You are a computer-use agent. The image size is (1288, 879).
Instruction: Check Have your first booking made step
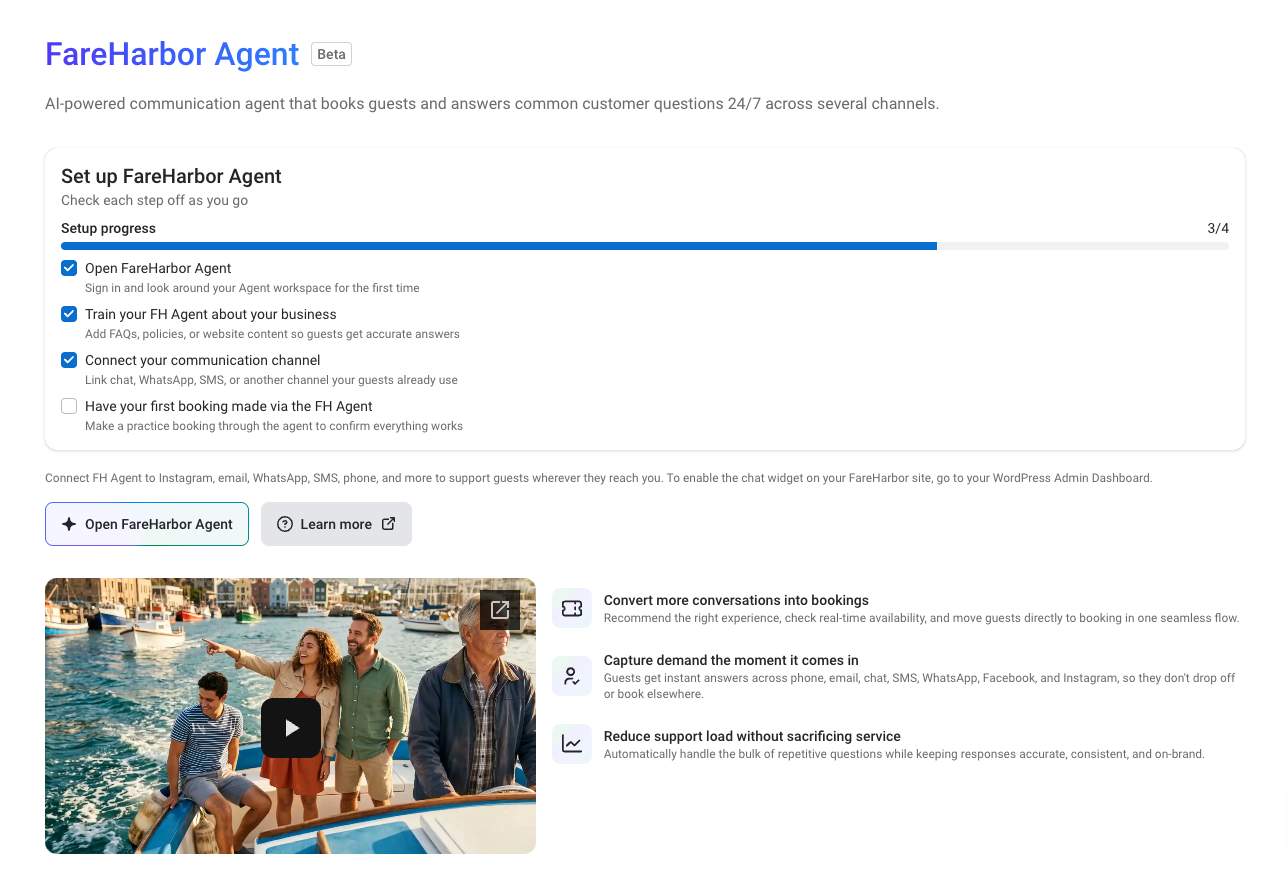(x=69, y=406)
